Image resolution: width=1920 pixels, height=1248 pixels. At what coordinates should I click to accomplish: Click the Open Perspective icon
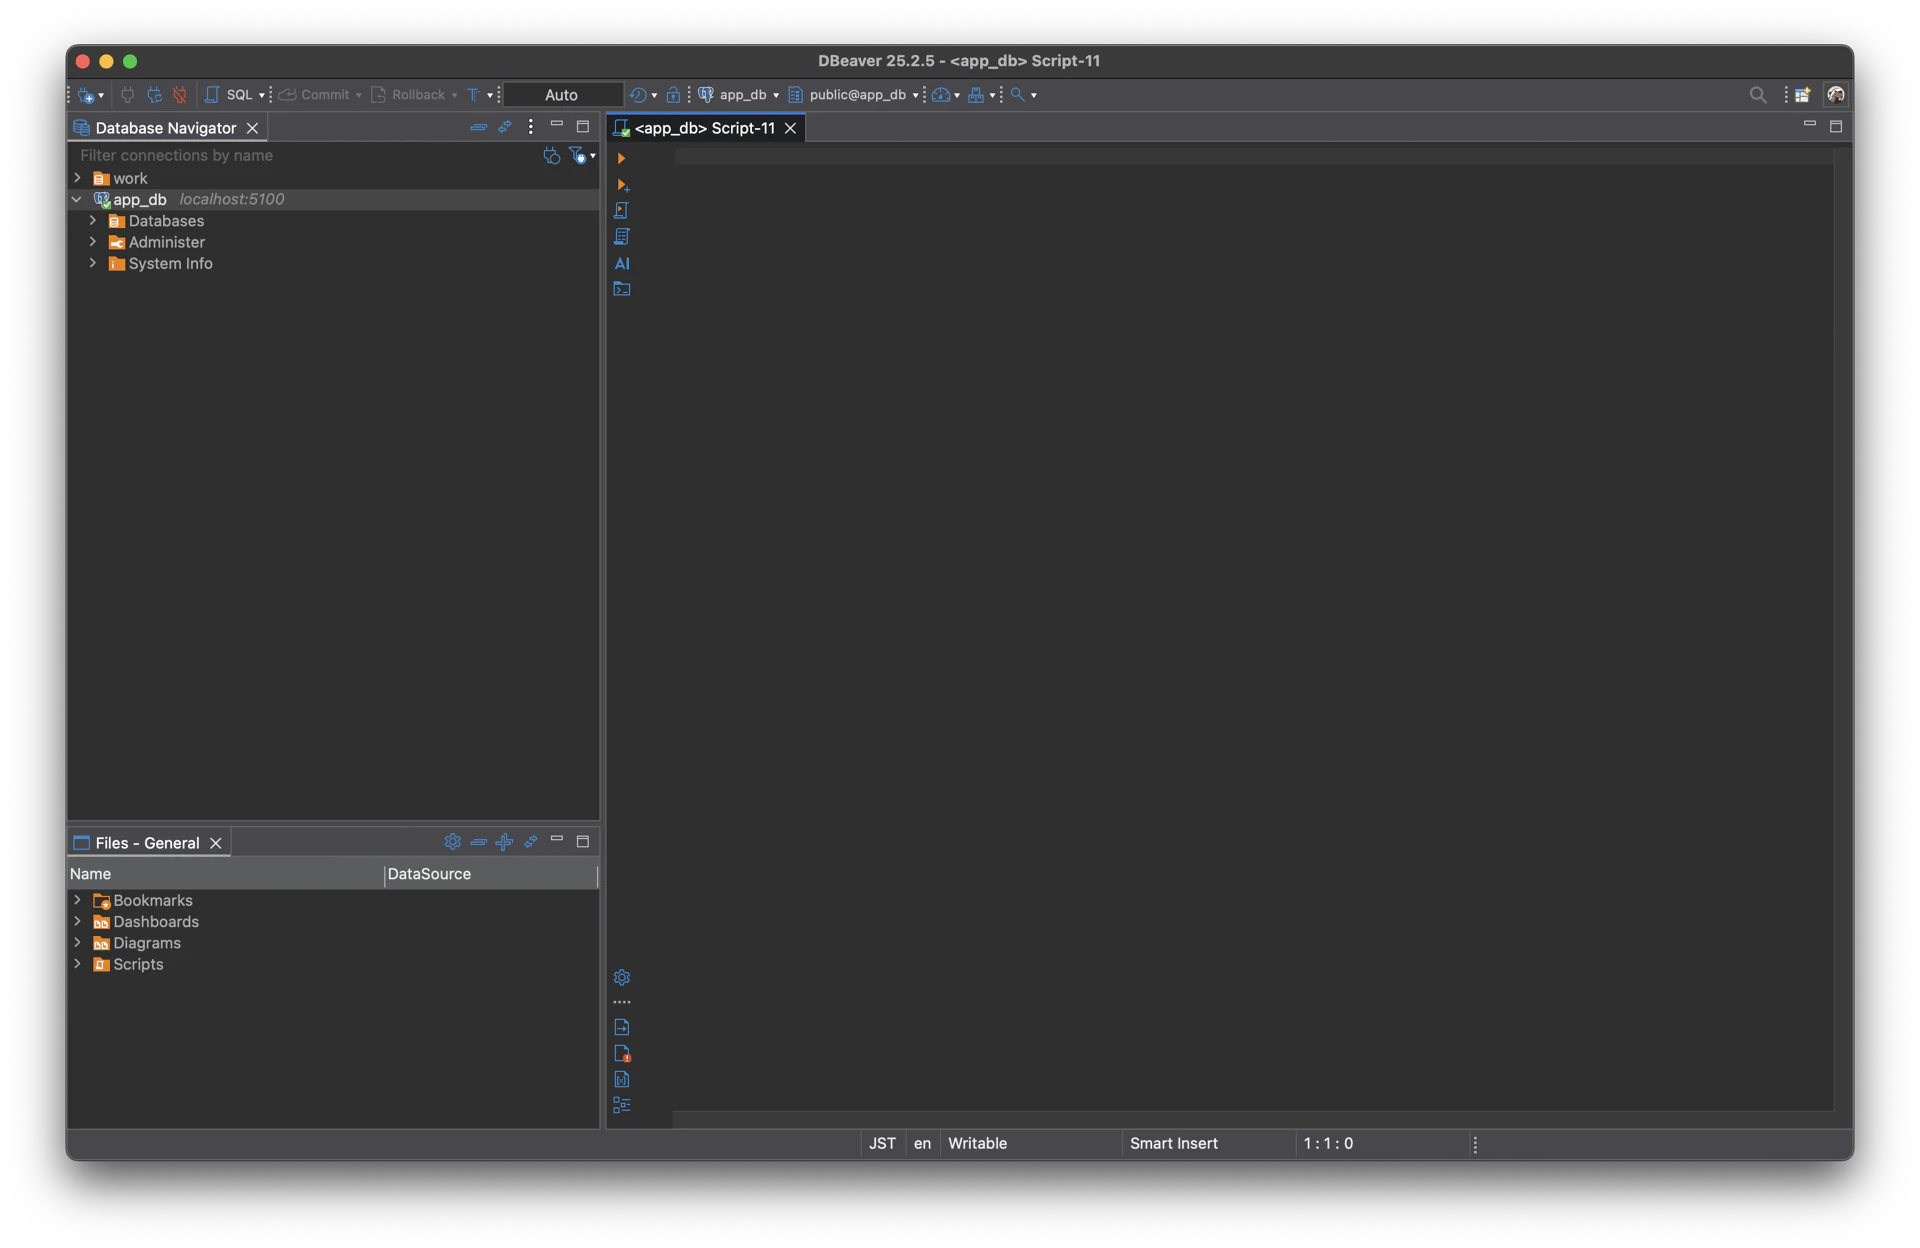[1802, 95]
